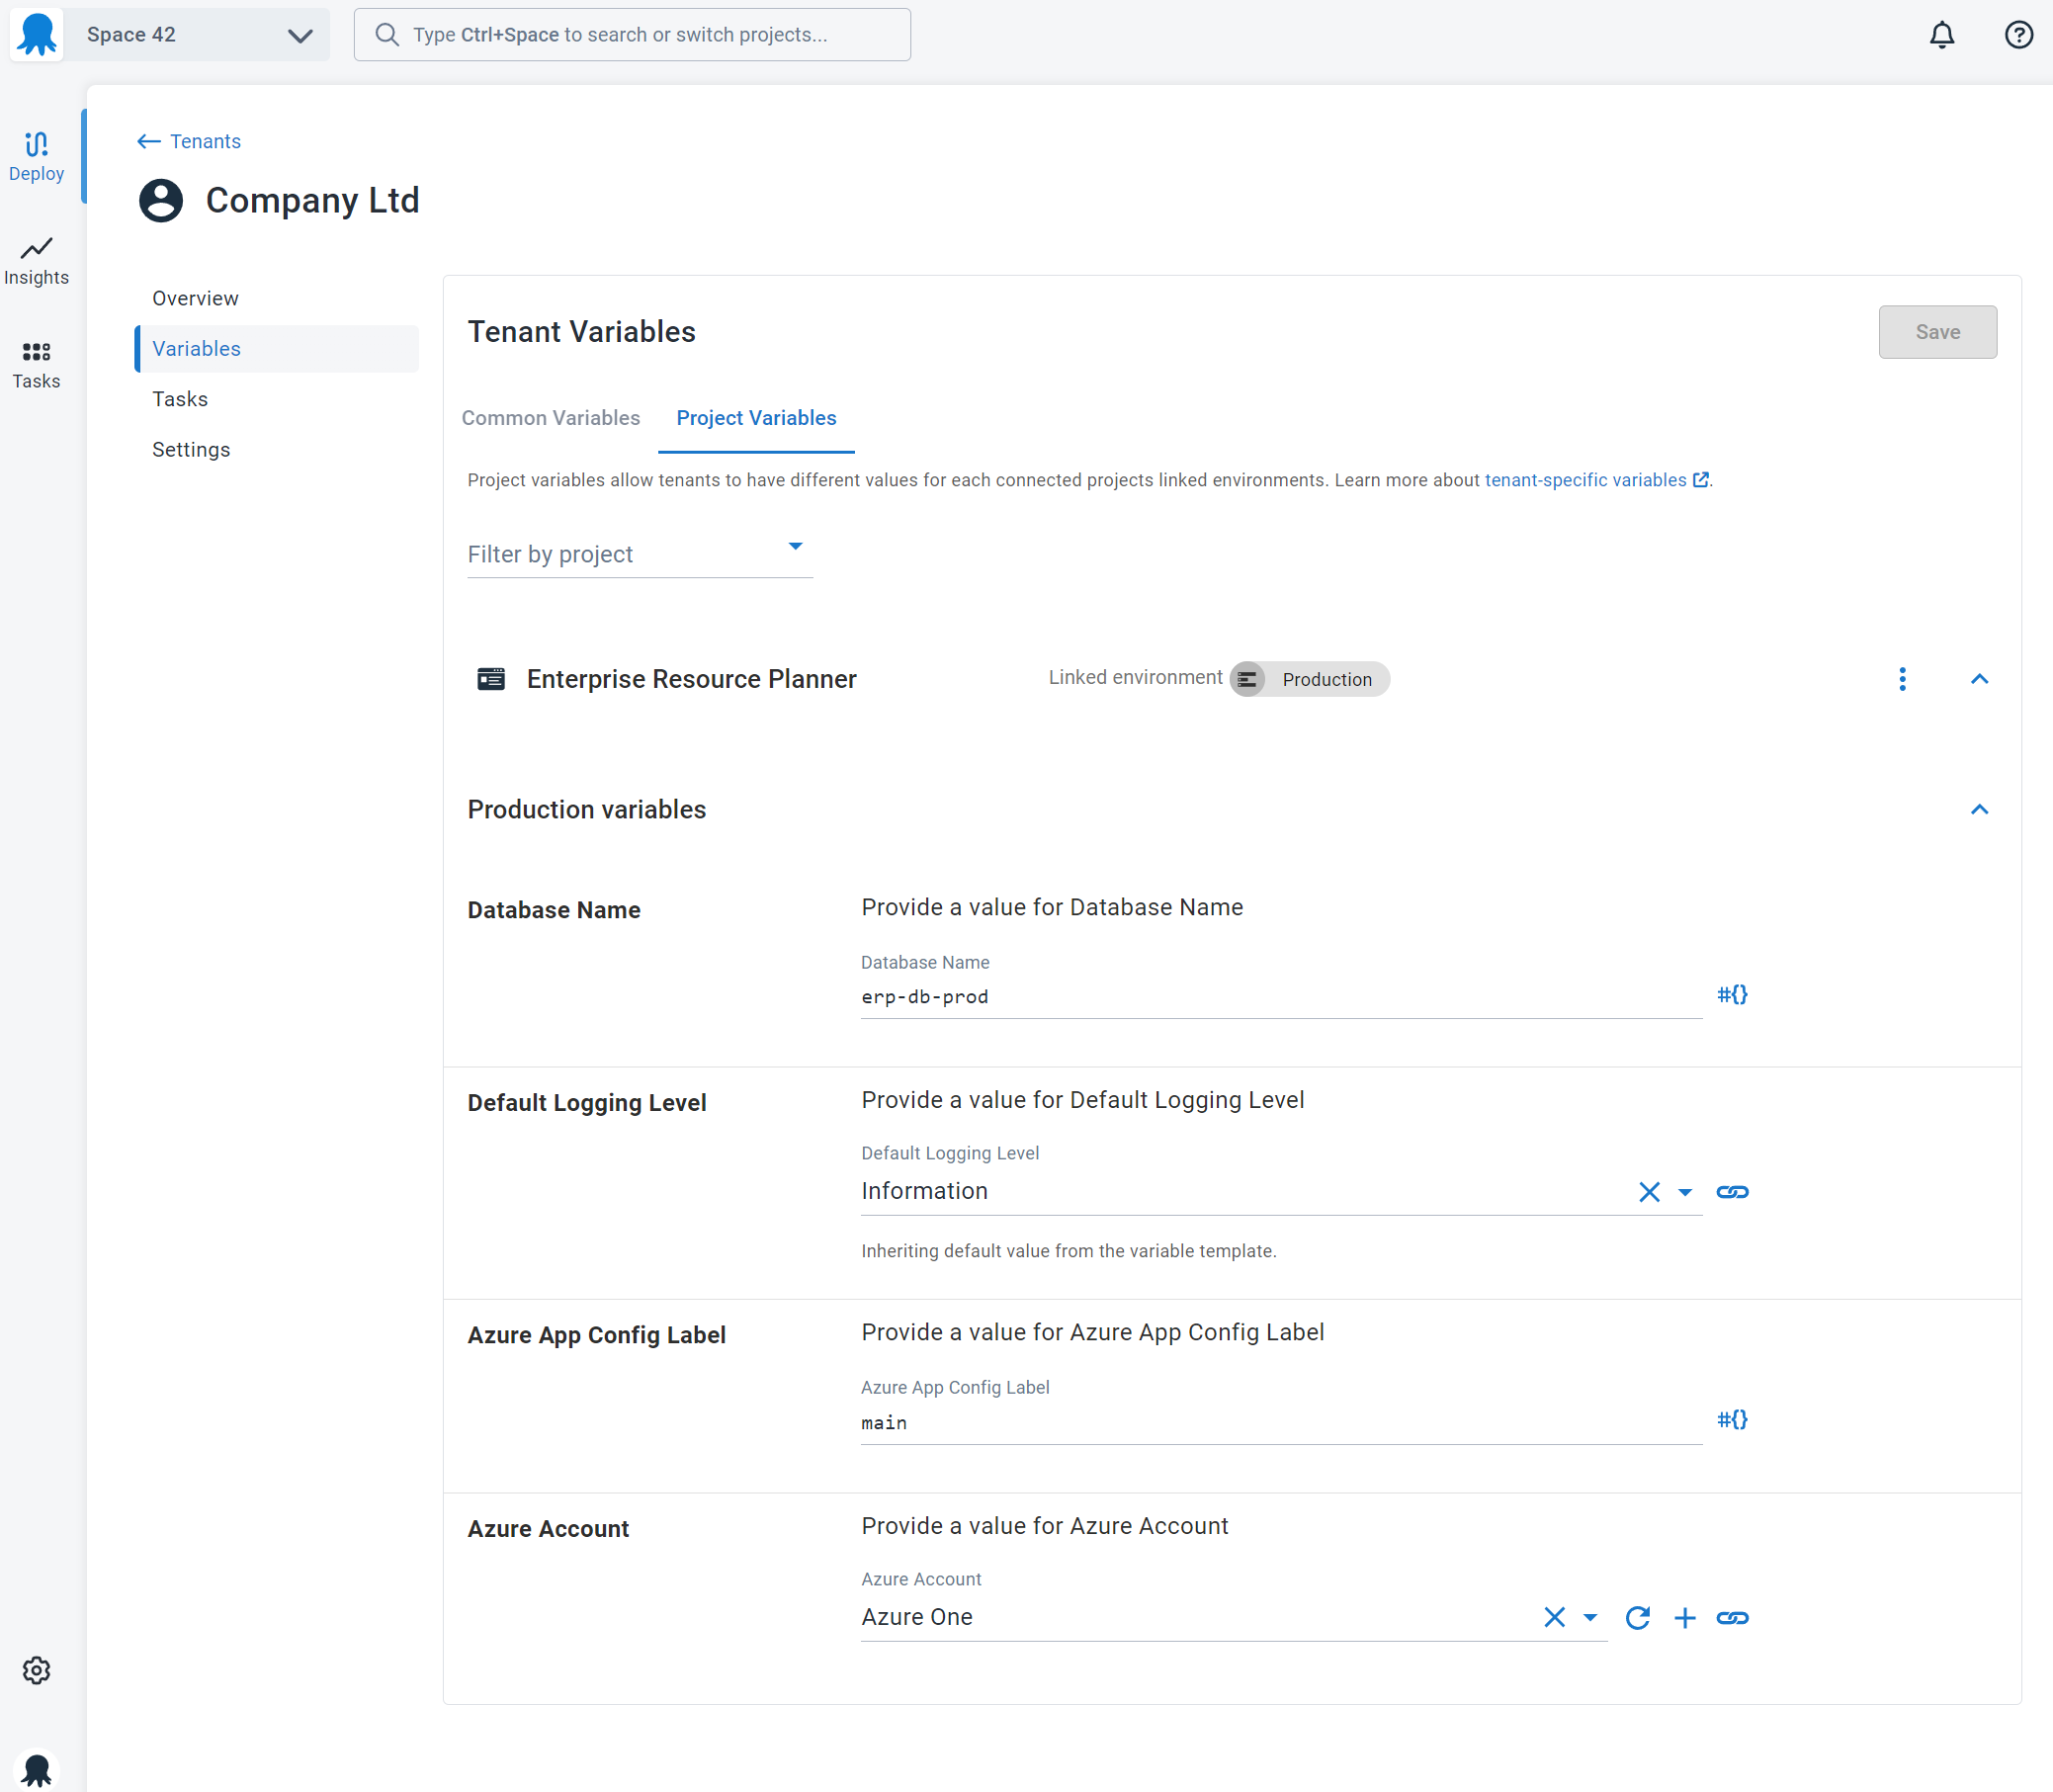The height and width of the screenshot is (1792, 2053).
Task: Open the tenant-specific variables documentation link
Action: pos(1596,480)
